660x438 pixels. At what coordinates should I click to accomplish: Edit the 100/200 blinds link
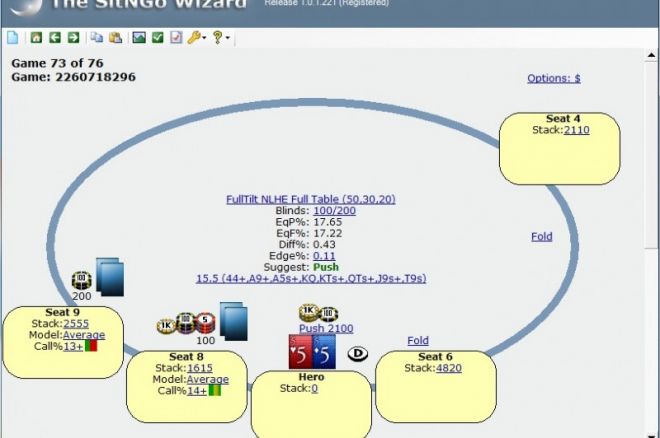point(334,210)
